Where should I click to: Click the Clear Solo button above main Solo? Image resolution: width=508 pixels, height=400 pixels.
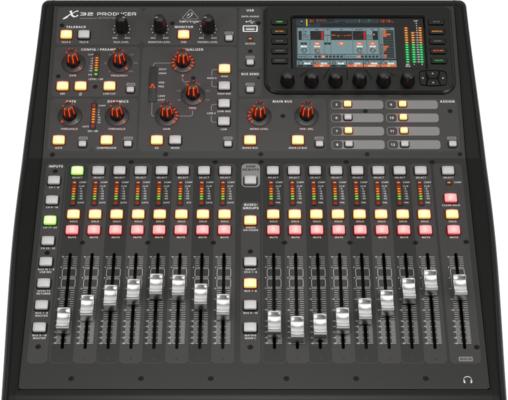coord(451,198)
